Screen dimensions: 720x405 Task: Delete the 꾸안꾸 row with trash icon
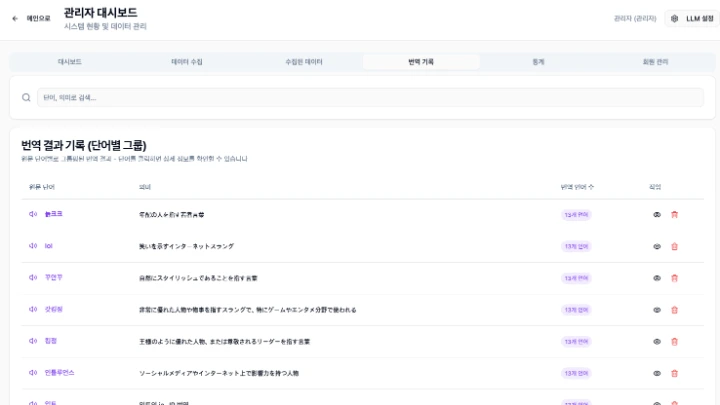[x=675, y=278]
